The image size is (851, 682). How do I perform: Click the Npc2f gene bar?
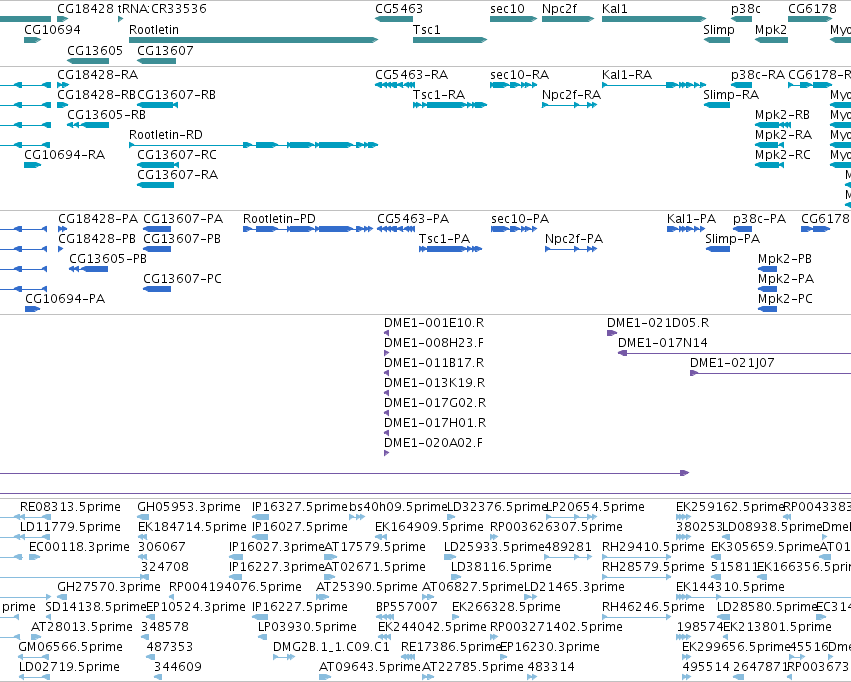click(x=568, y=19)
